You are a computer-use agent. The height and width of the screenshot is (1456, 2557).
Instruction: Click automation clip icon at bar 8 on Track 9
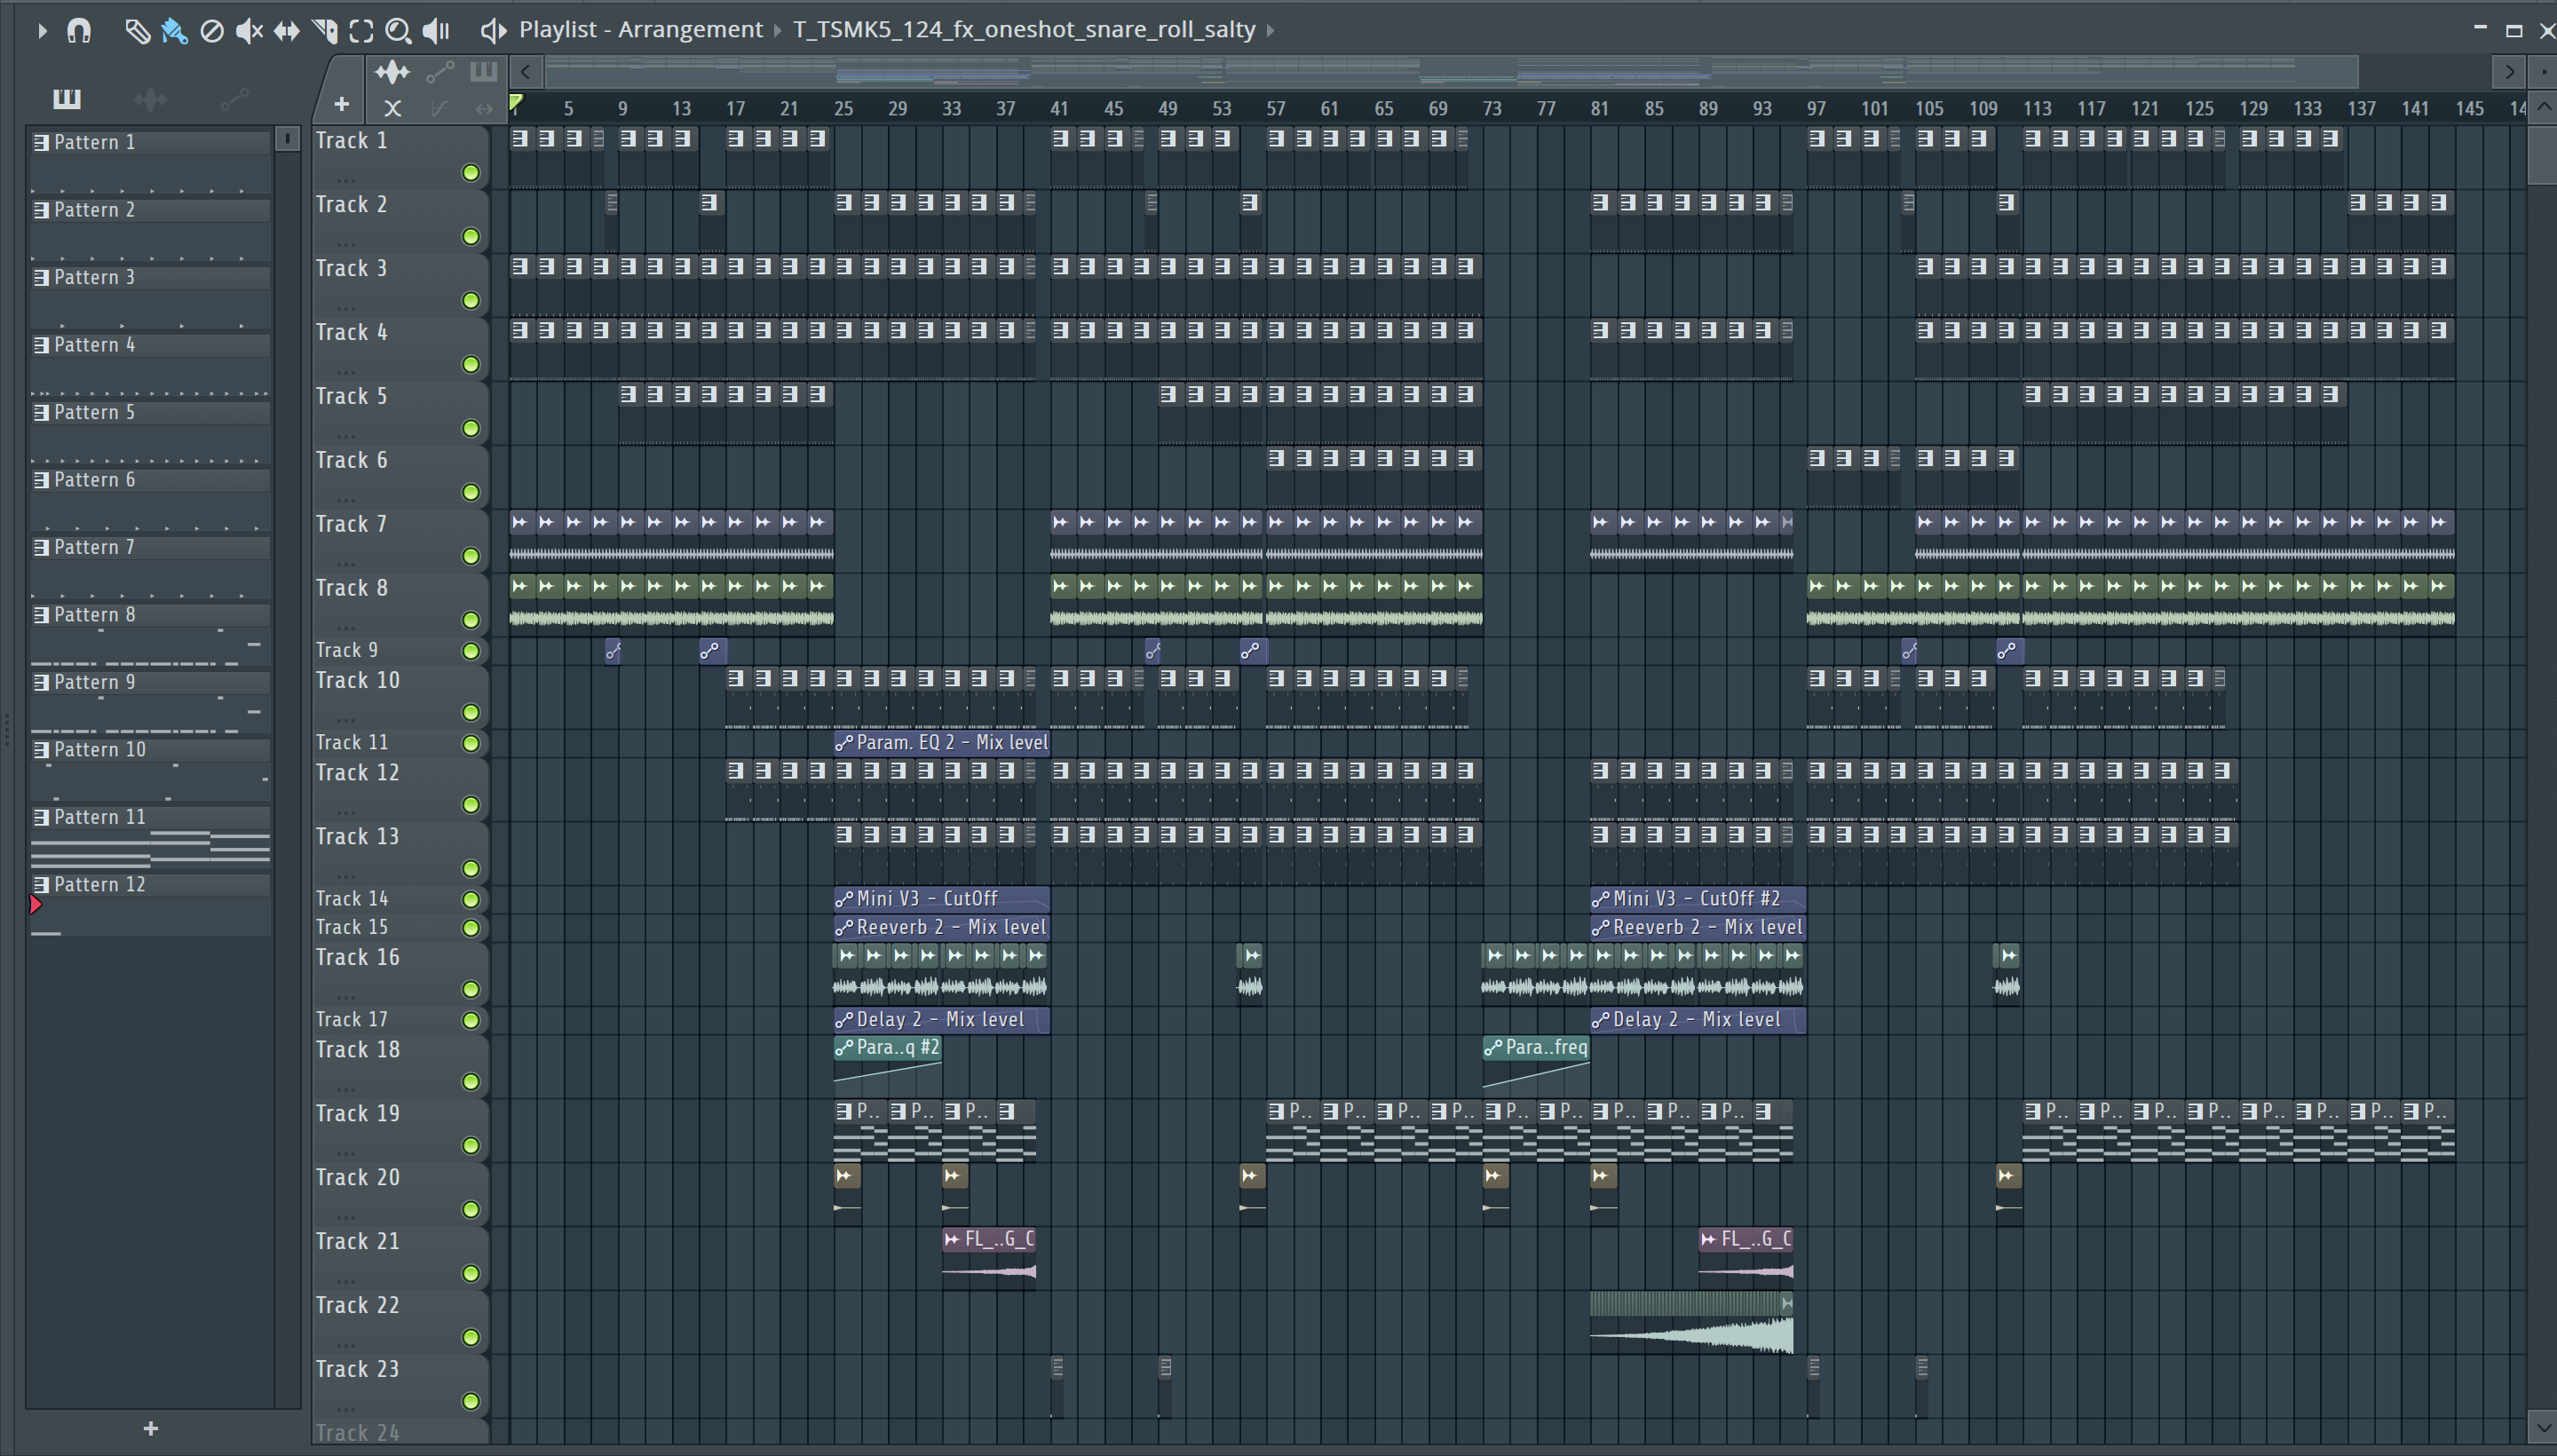tap(613, 652)
